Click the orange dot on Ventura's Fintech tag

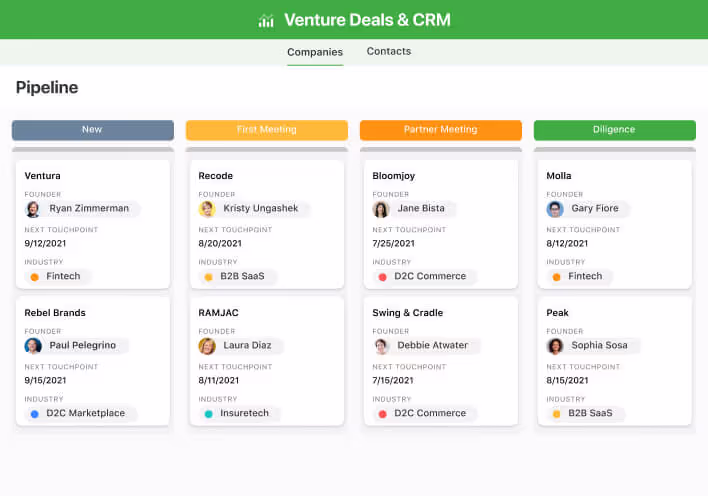pyautogui.click(x=35, y=277)
